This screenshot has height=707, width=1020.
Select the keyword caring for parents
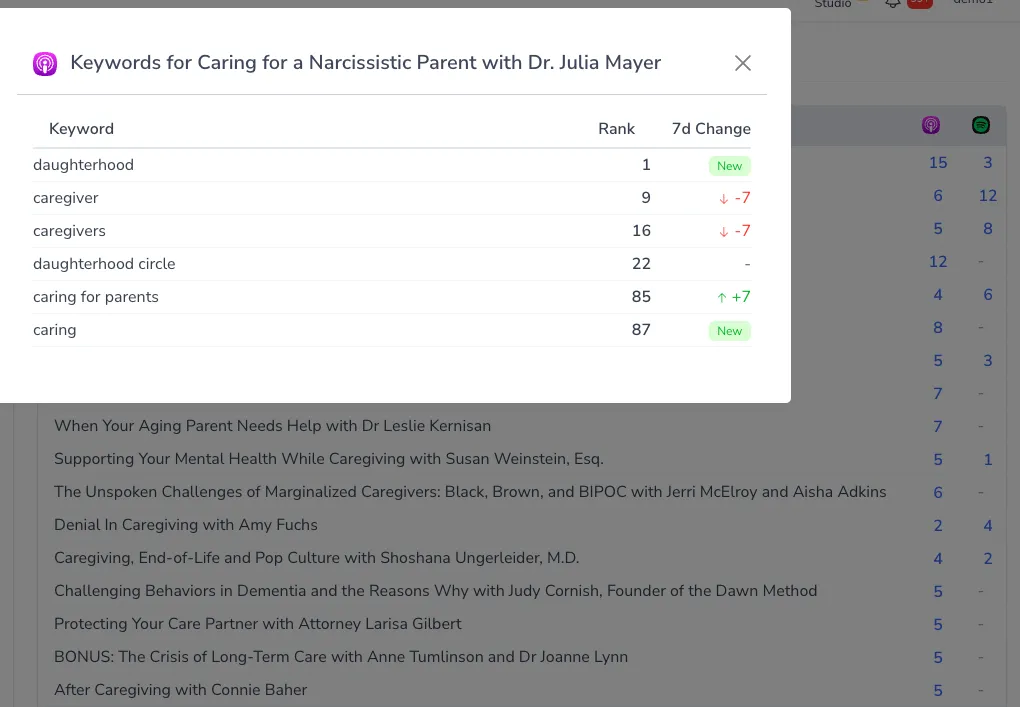96,297
